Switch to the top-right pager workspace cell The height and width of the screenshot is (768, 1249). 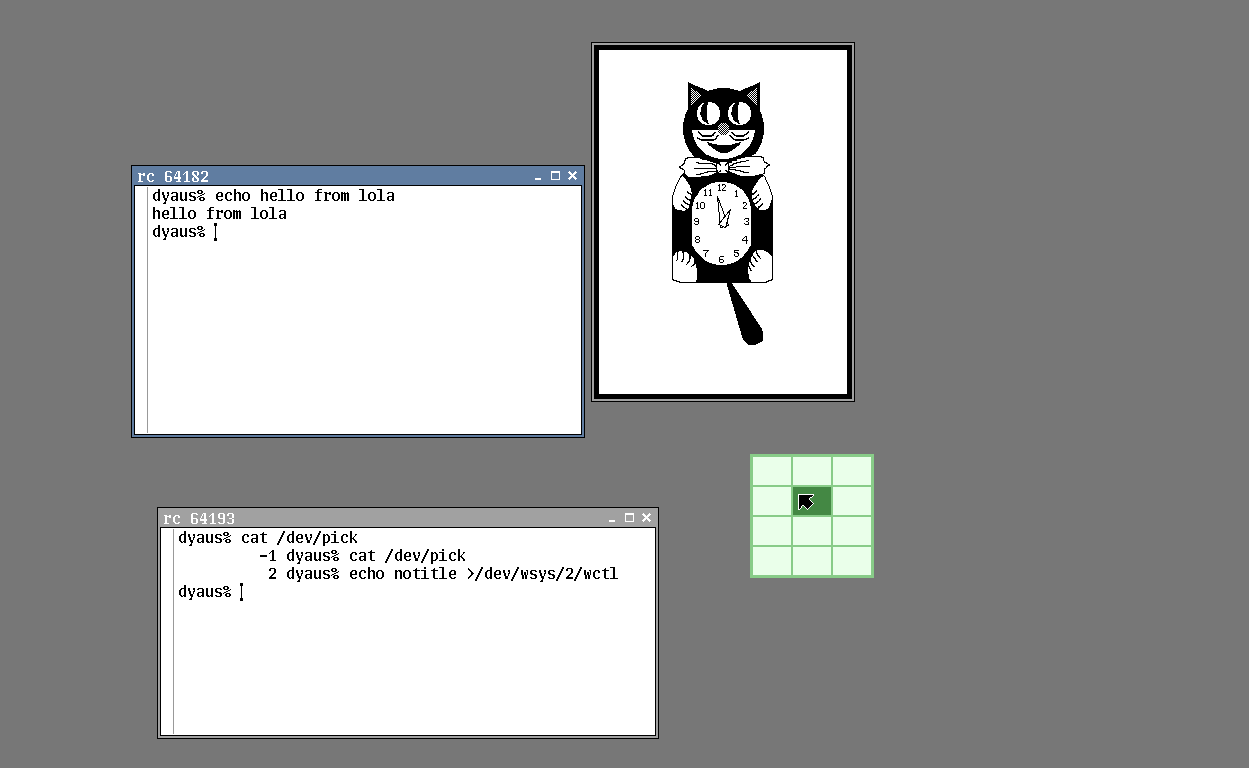pyautogui.click(x=852, y=471)
